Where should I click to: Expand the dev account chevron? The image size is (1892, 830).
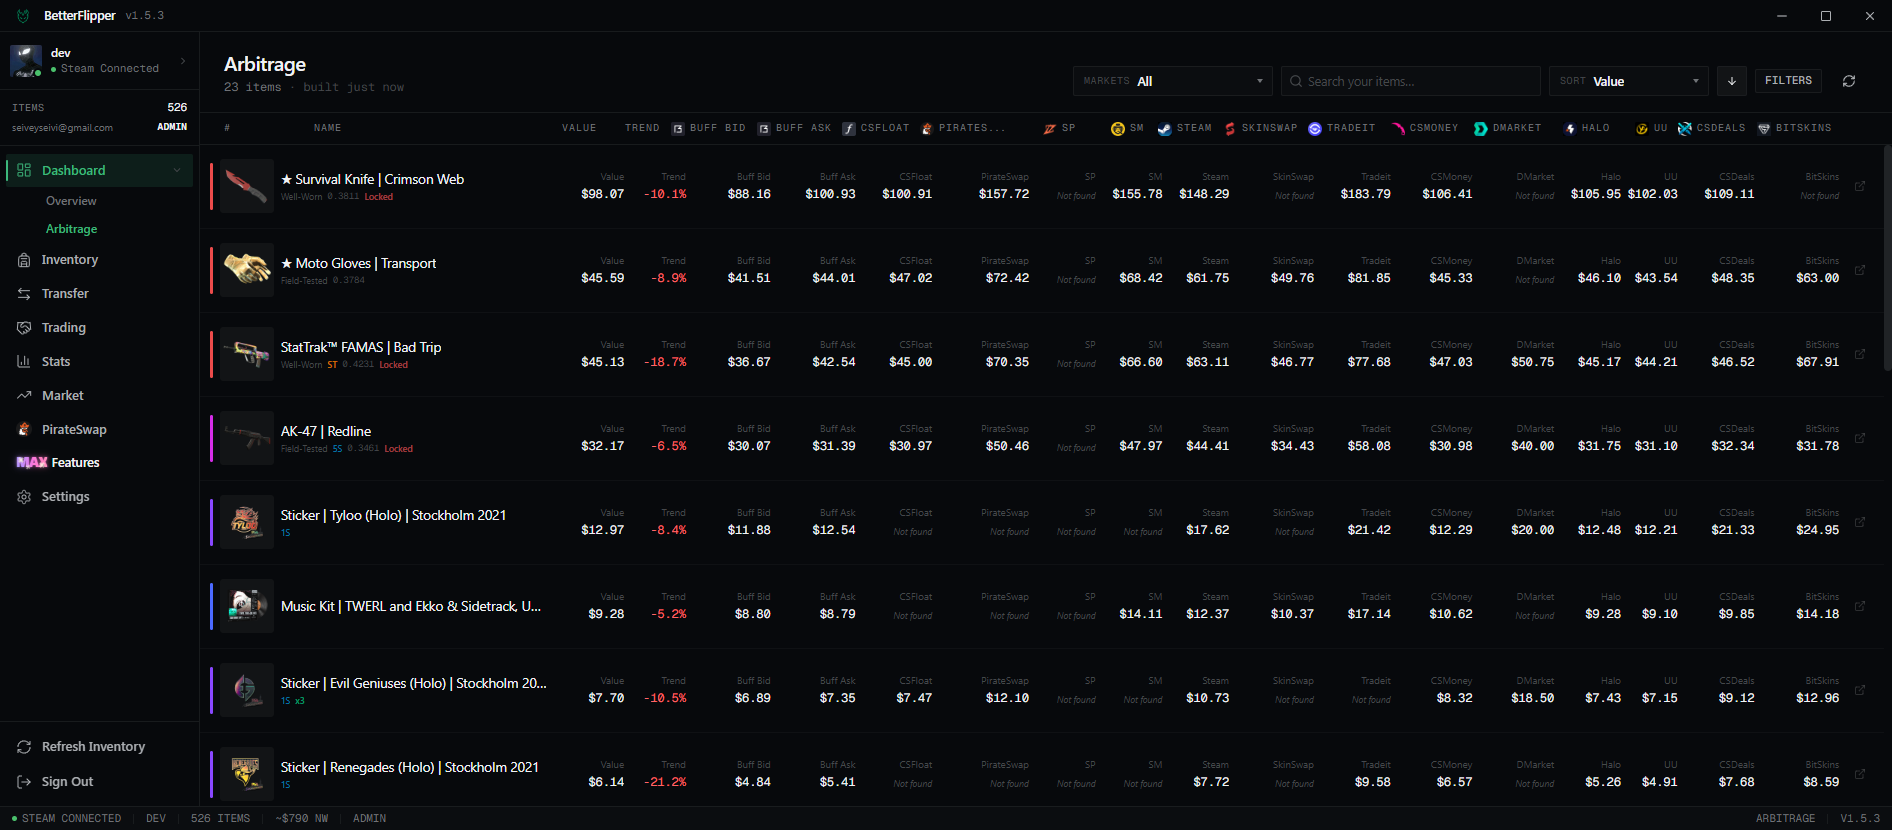click(x=183, y=61)
